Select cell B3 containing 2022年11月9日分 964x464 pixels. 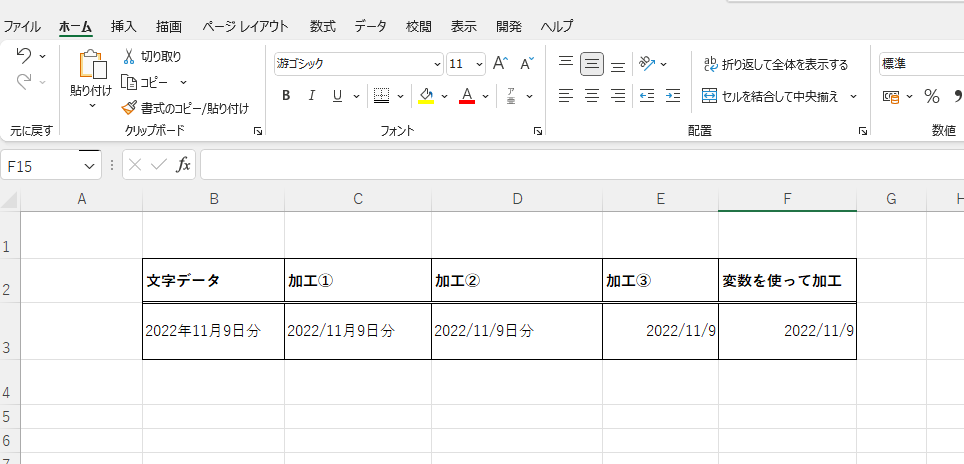click(213, 330)
